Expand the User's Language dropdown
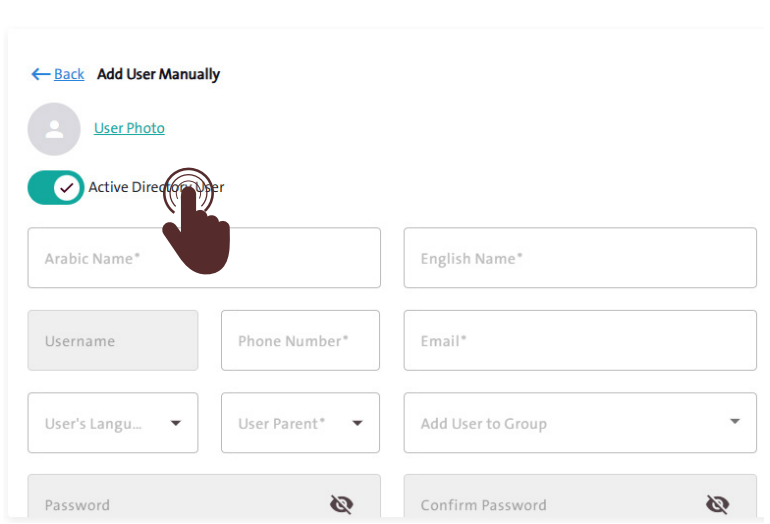770x524 pixels. pos(176,423)
